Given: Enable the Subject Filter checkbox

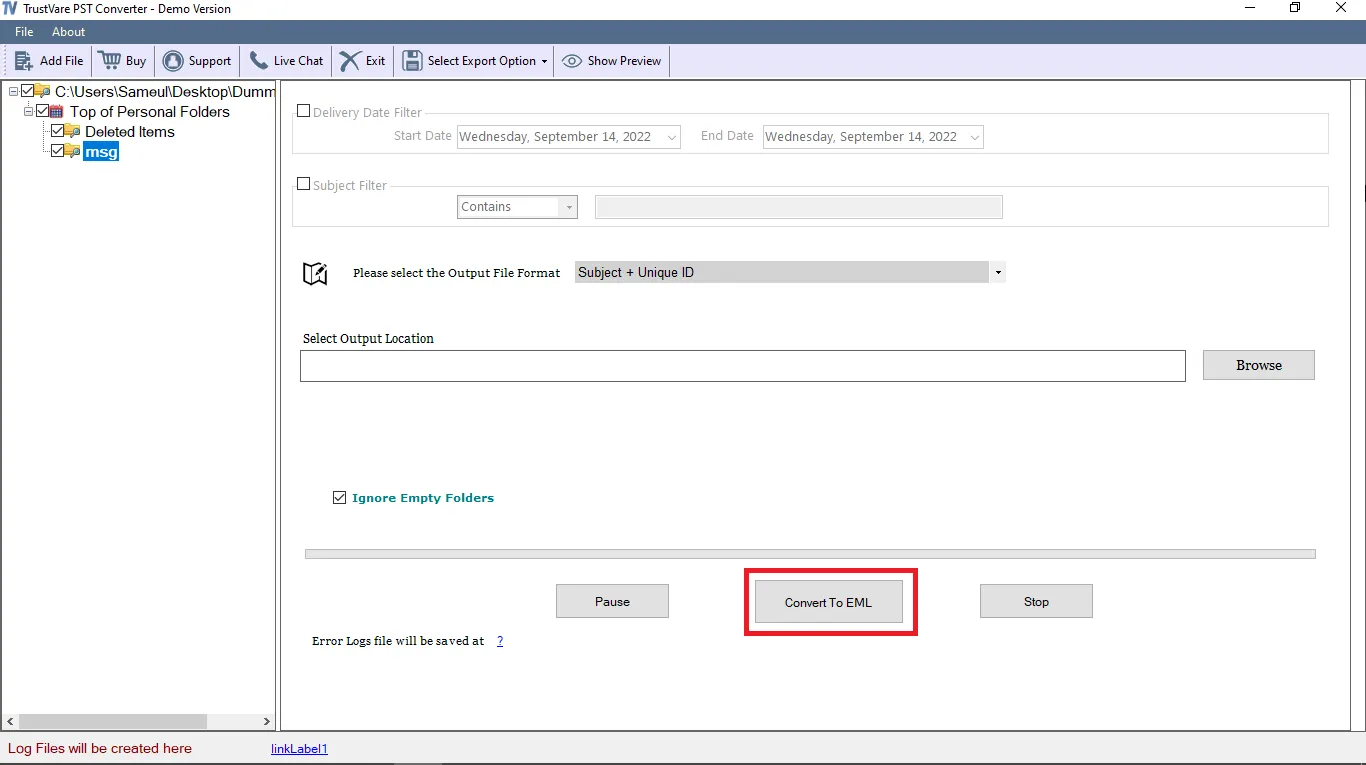Looking at the screenshot, I should 304,184.
